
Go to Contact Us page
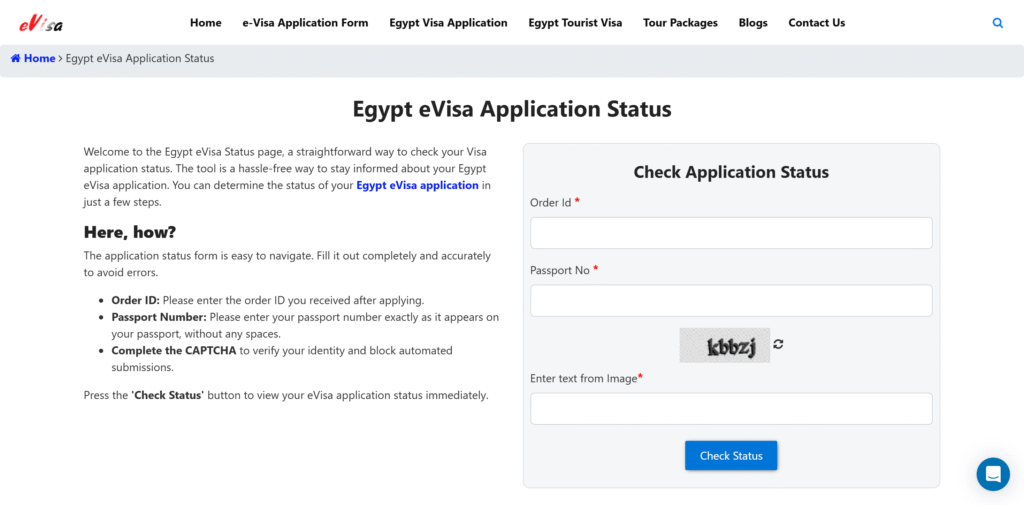pyautogui.click(x=816, y=23)
